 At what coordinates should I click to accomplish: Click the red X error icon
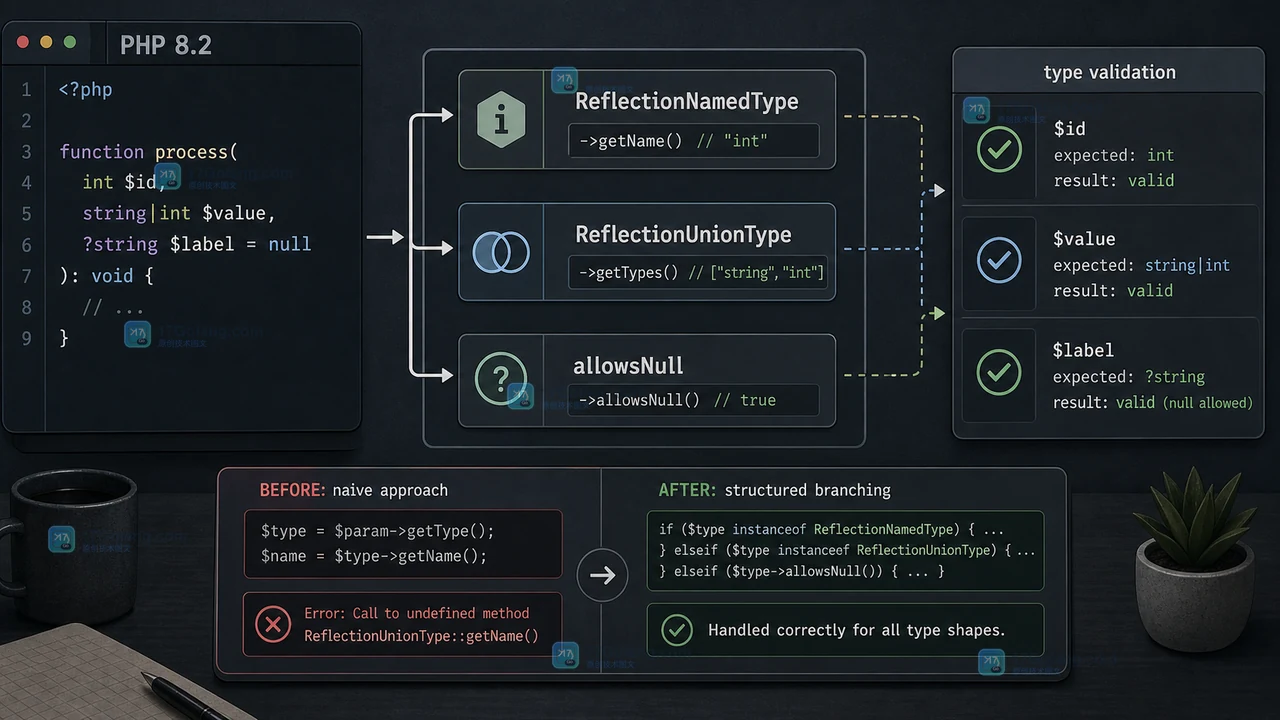272,625
